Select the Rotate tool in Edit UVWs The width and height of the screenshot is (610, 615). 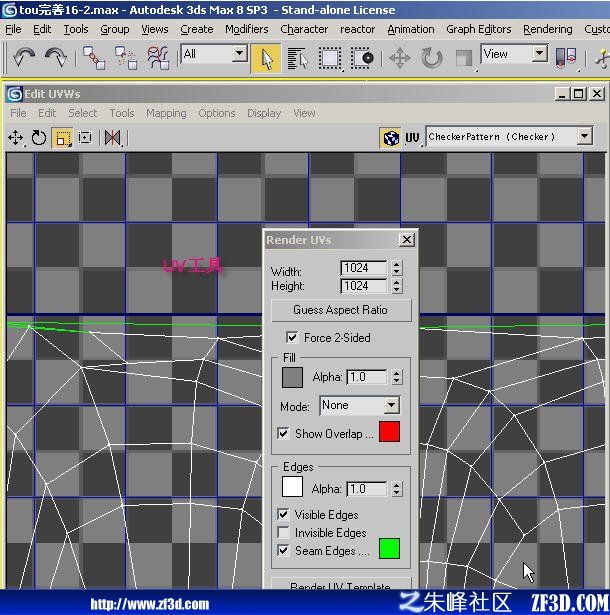(39, 138)
